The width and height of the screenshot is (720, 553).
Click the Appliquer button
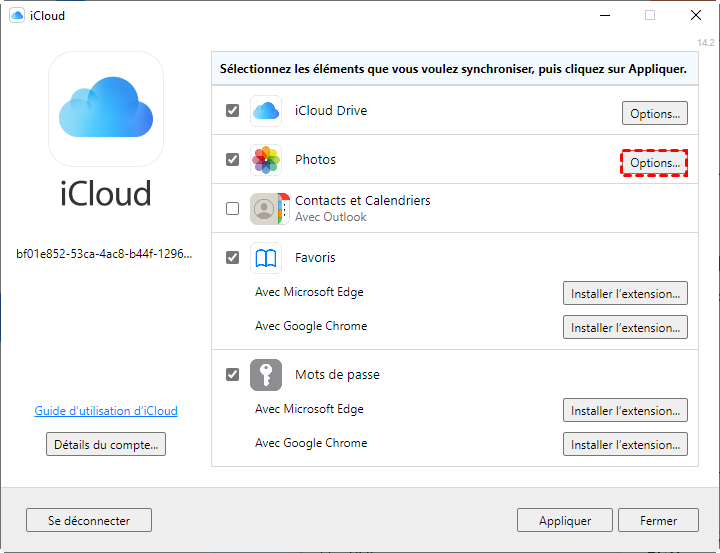click(x=564, y=520)
